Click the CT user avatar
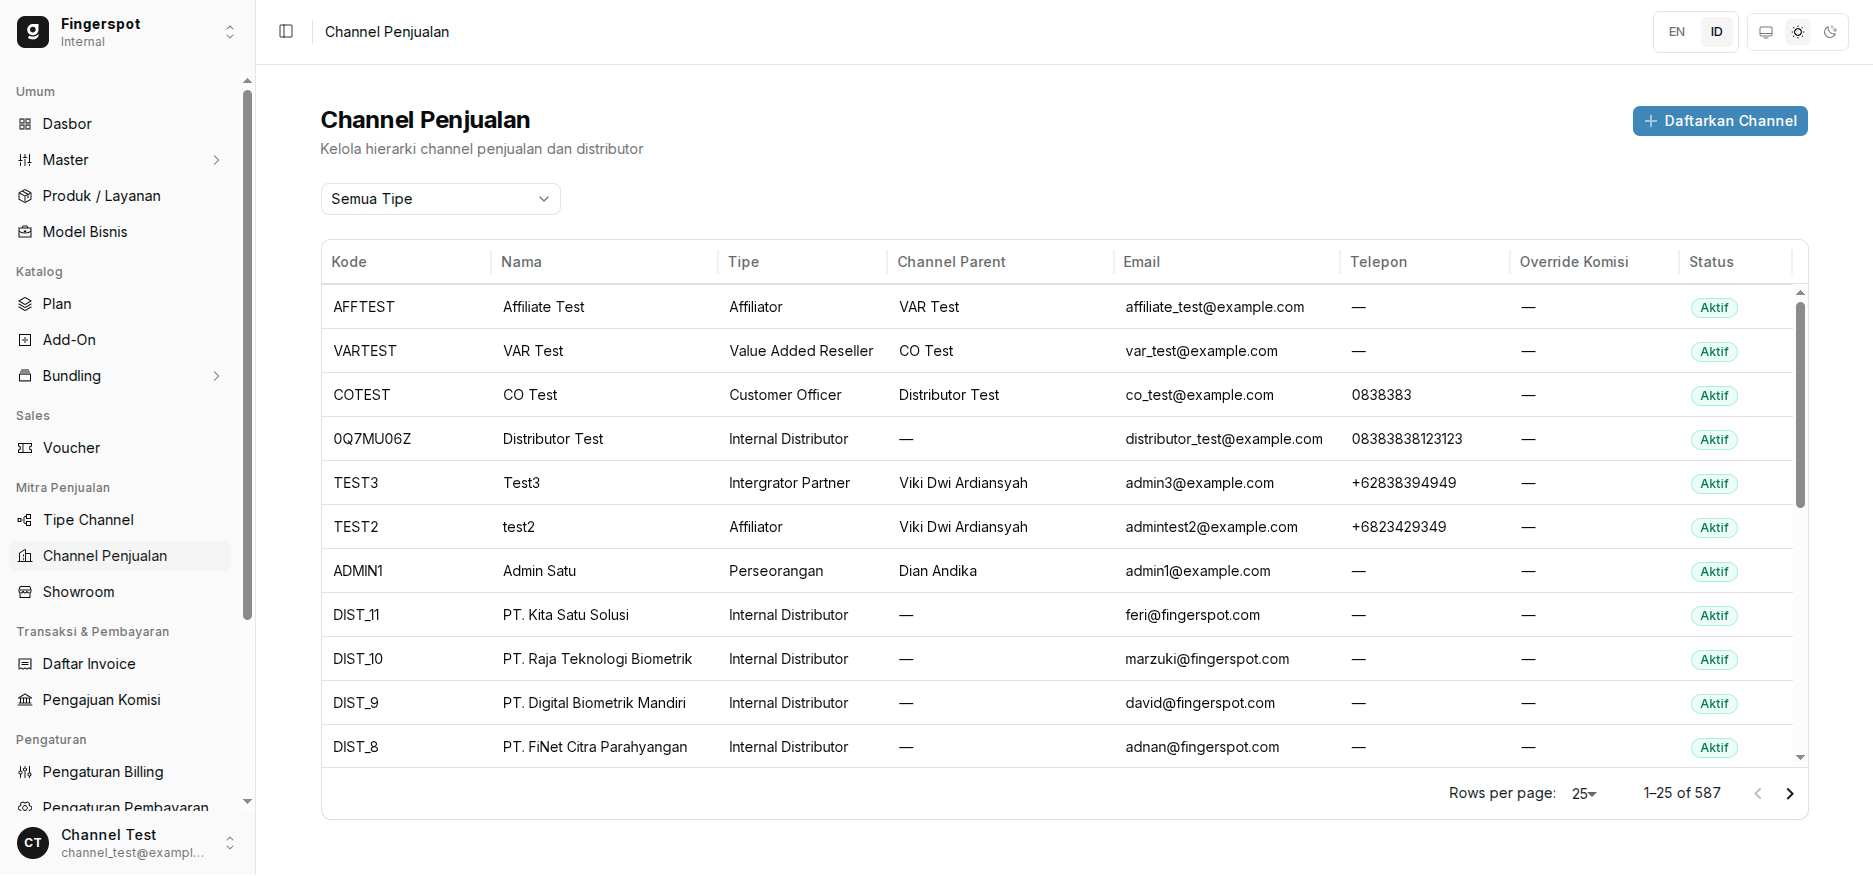Viewport: 1873px width, 876px height. click(x=33, y=843)
